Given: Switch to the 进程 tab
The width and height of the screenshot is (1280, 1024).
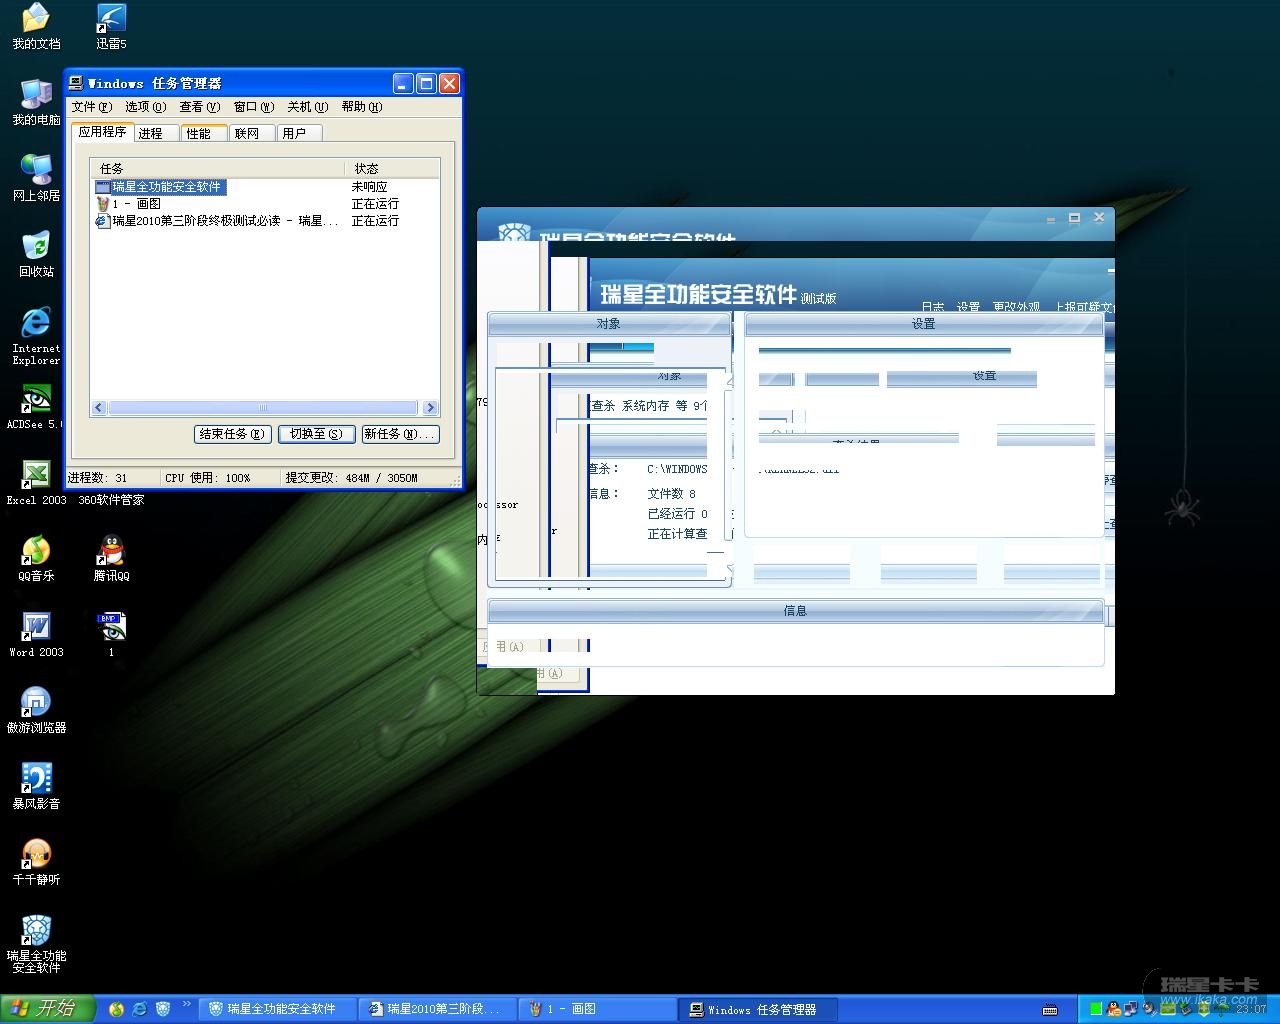Looking at the screenshot, I should pyautogui.click(x=151, y=133).
